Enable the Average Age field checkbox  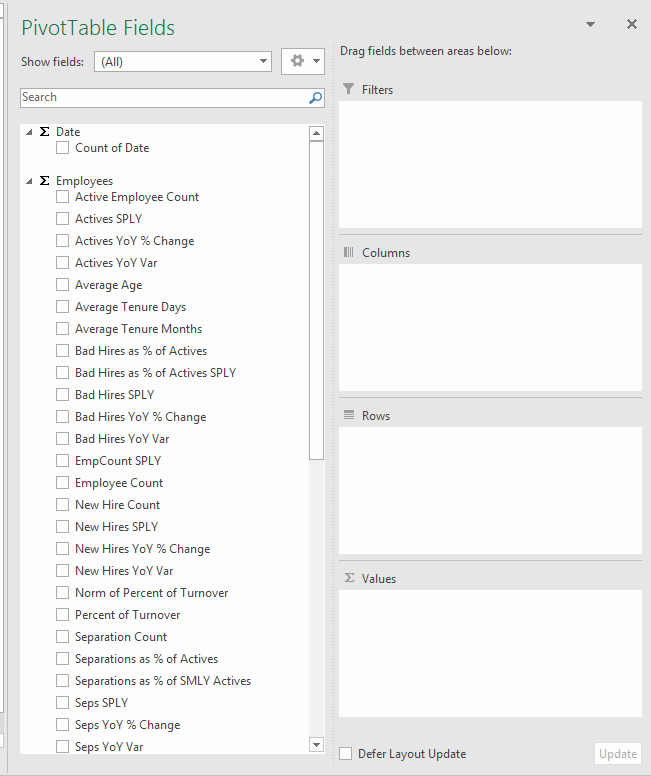tap(63, 285)
